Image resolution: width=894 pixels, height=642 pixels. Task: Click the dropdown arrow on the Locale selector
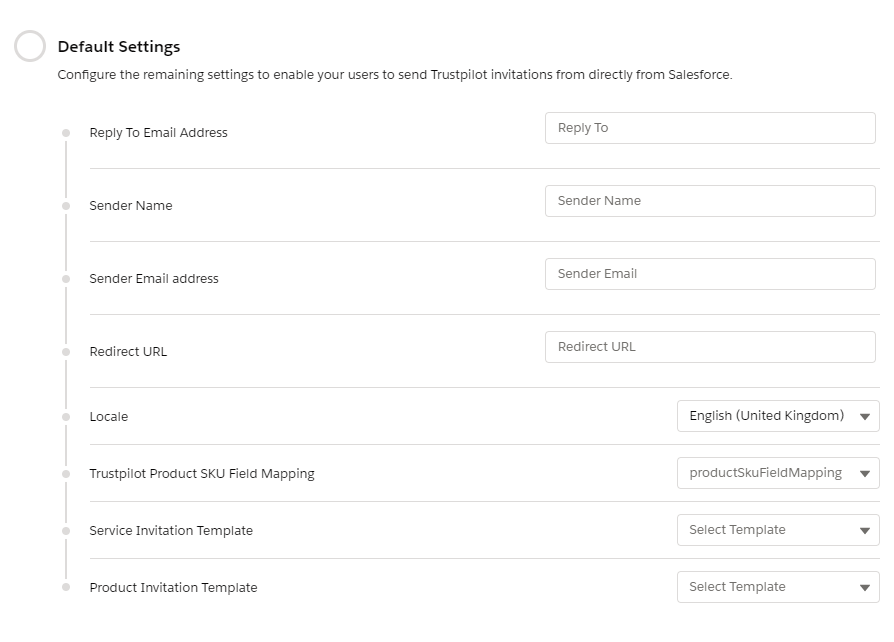click(x=866, y=416)
